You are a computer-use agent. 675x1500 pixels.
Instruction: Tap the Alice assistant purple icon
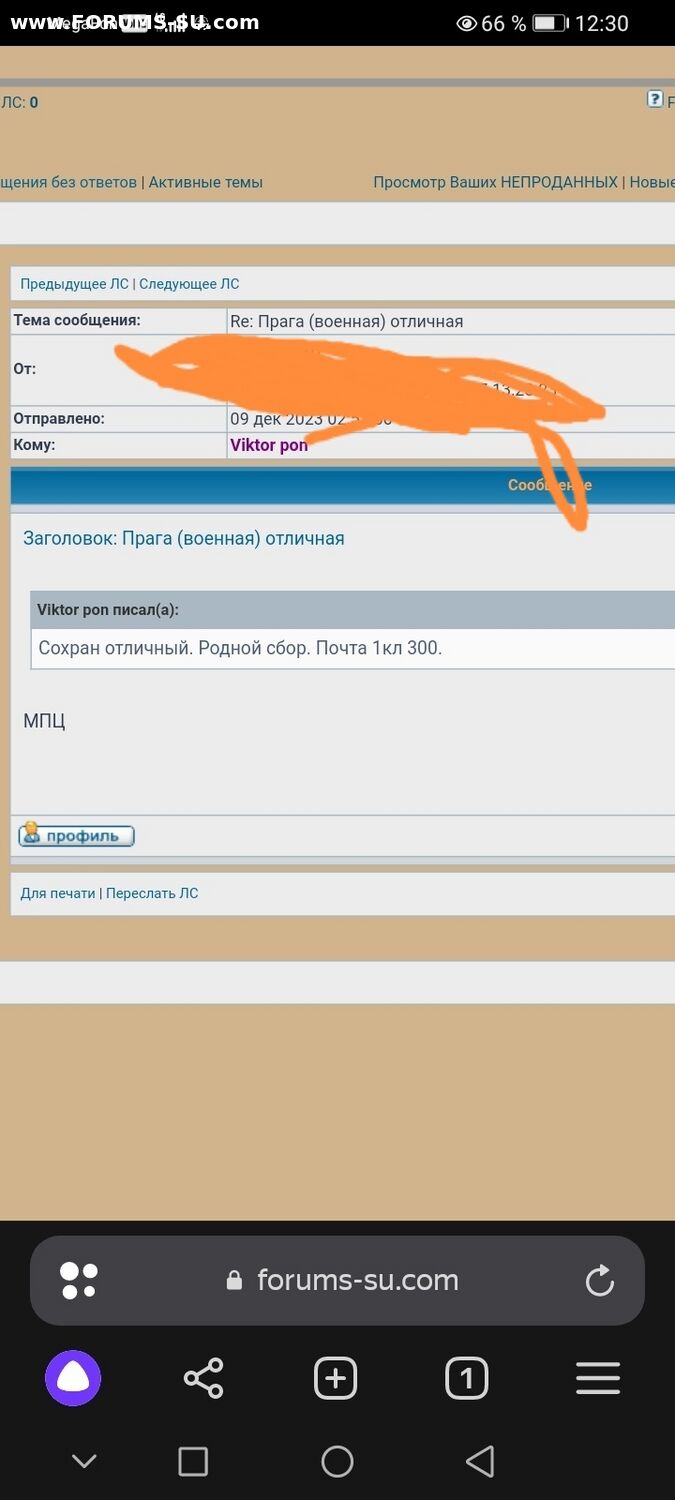73,1379
